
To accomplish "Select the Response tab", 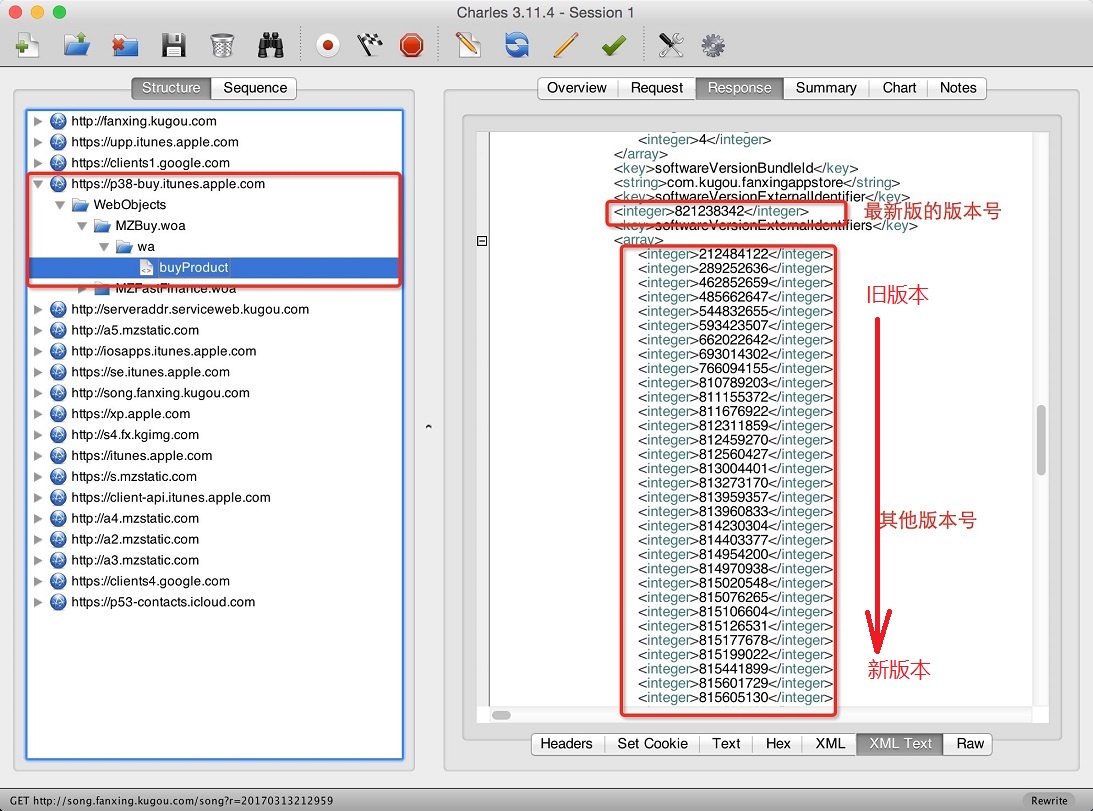I will (x=740, y=88).
